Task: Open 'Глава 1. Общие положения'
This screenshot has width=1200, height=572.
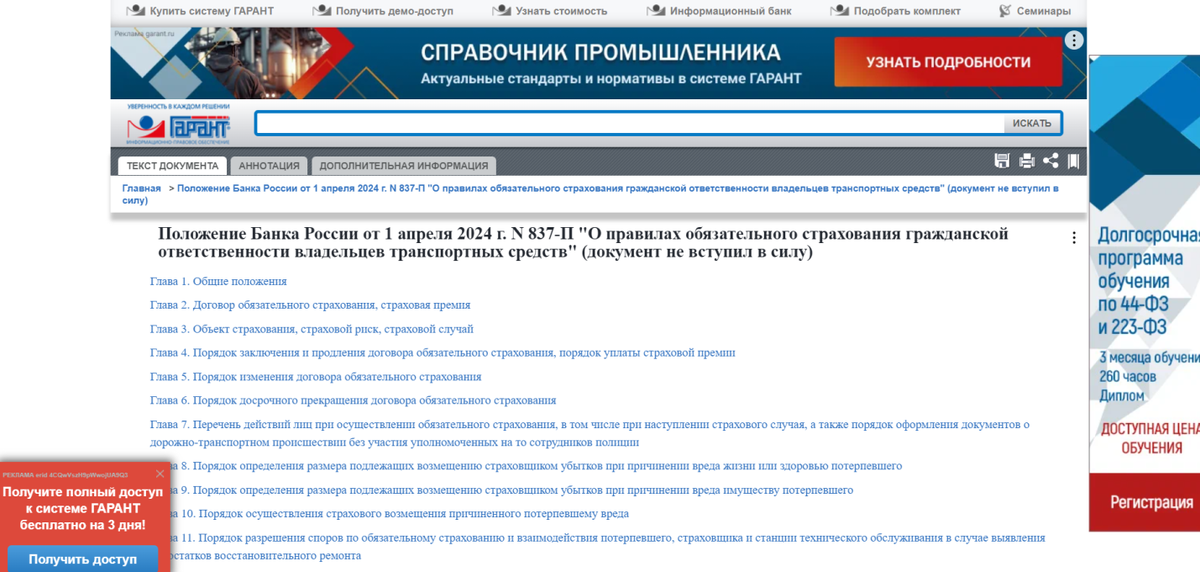Action: coord(218,281)
